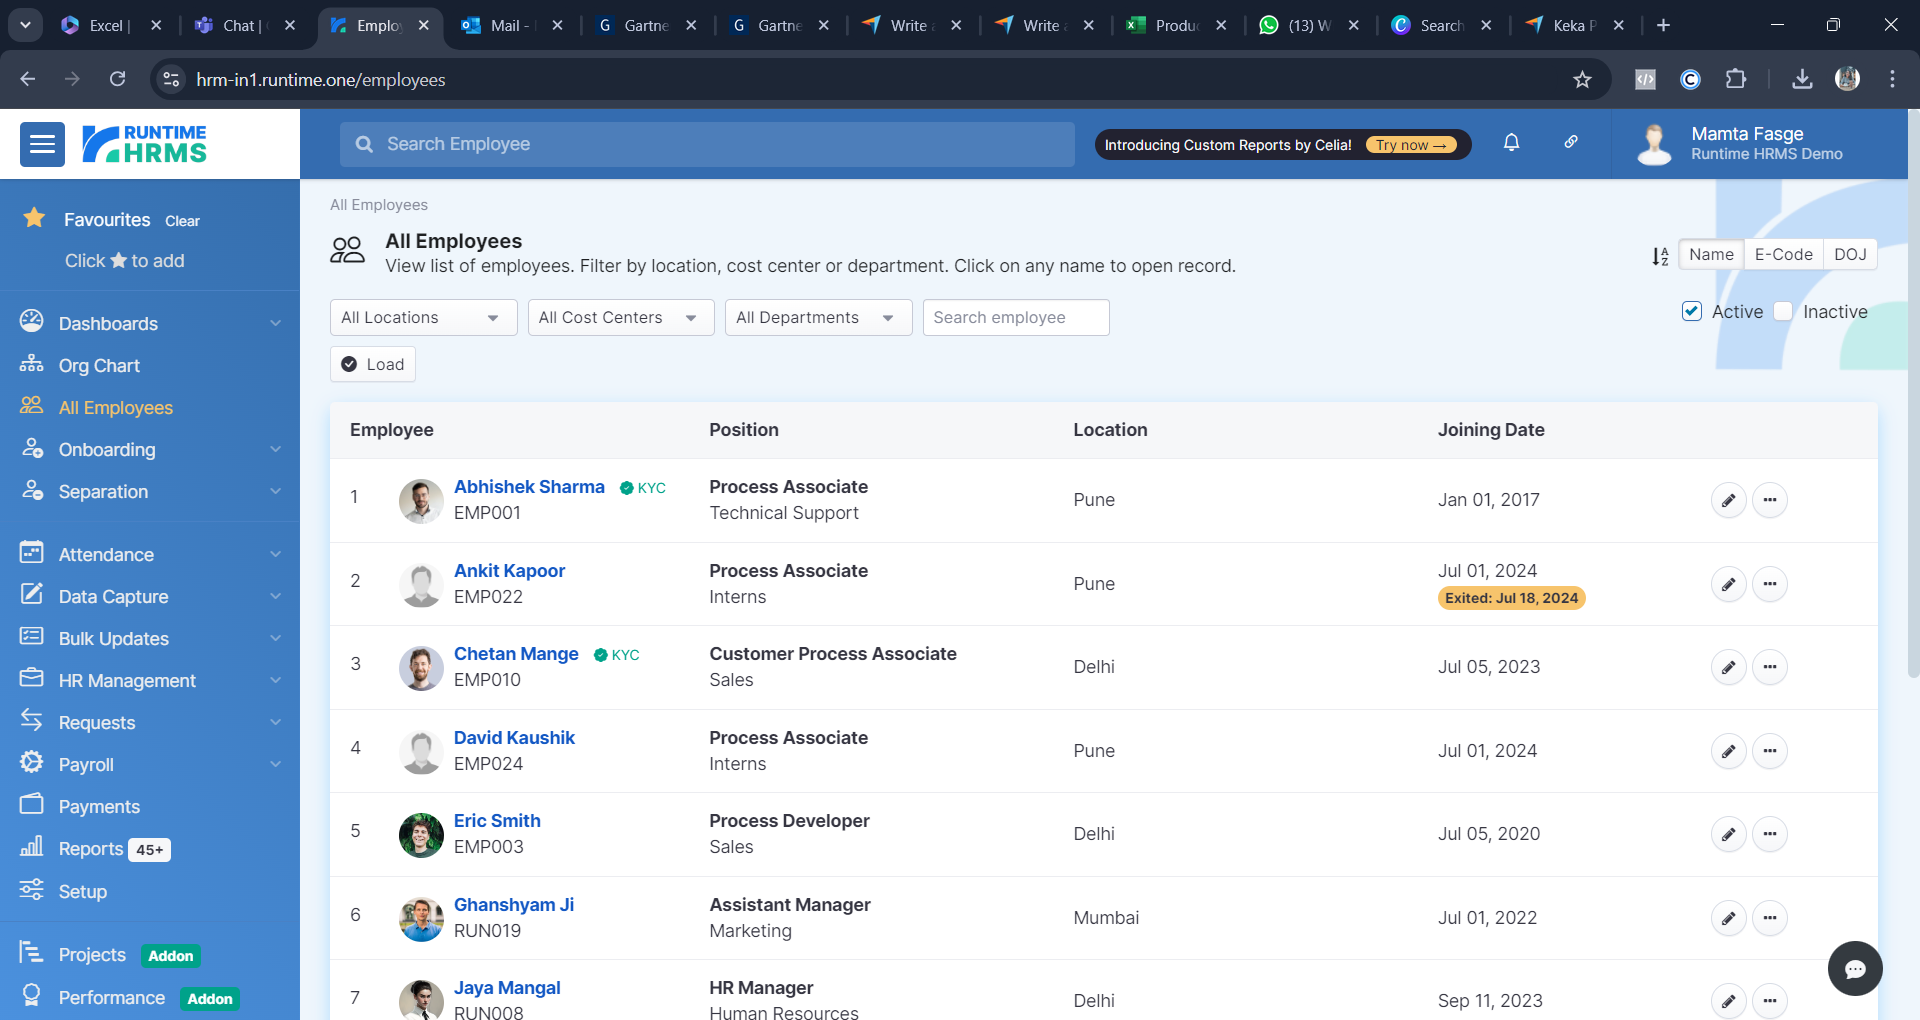Screen dimensions: 1920x1020
Task: Open three-dot menu for Eric Smith
Action: pyautogui.click(x=1770, y=834)
